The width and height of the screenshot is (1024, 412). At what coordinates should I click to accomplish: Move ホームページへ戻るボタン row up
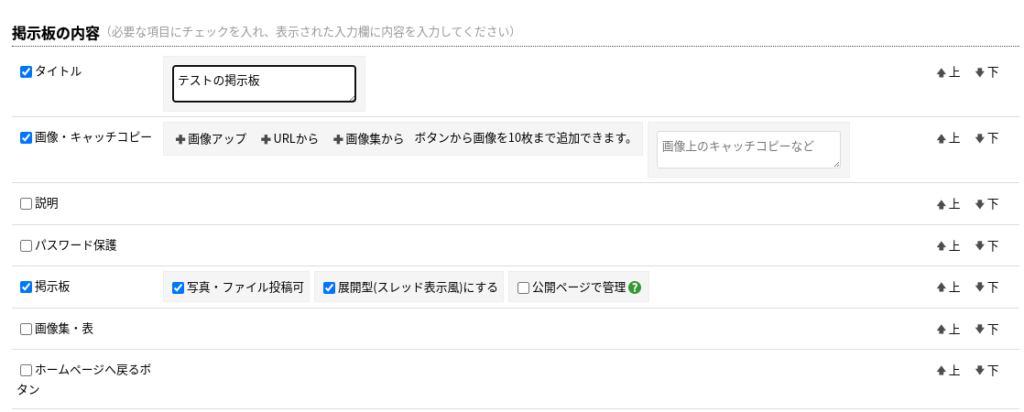point(948,370)
